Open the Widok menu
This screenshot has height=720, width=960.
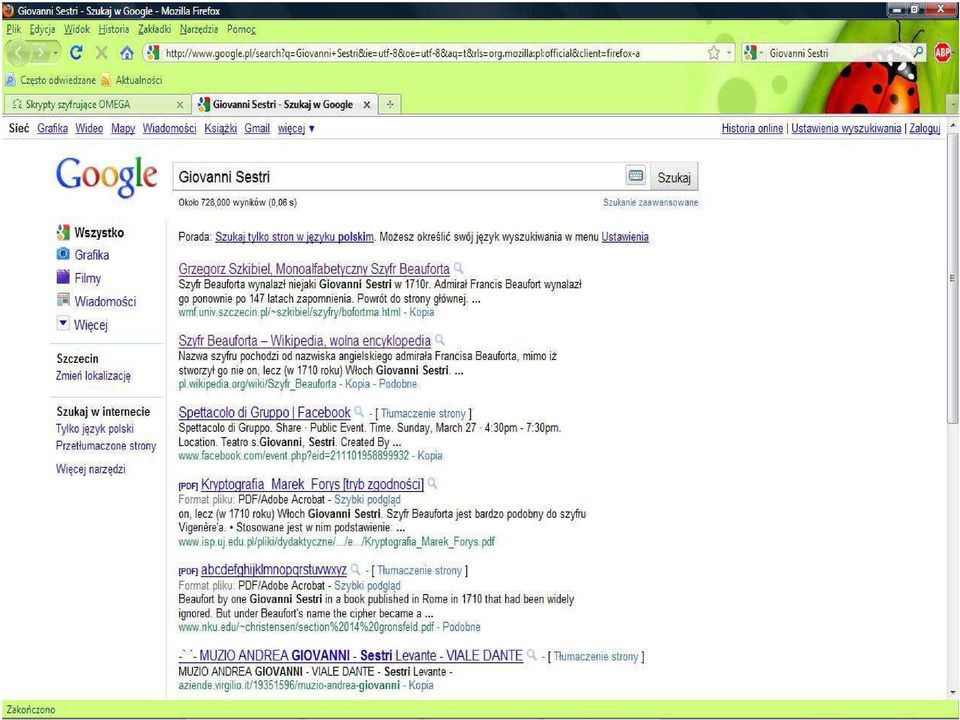77,29
